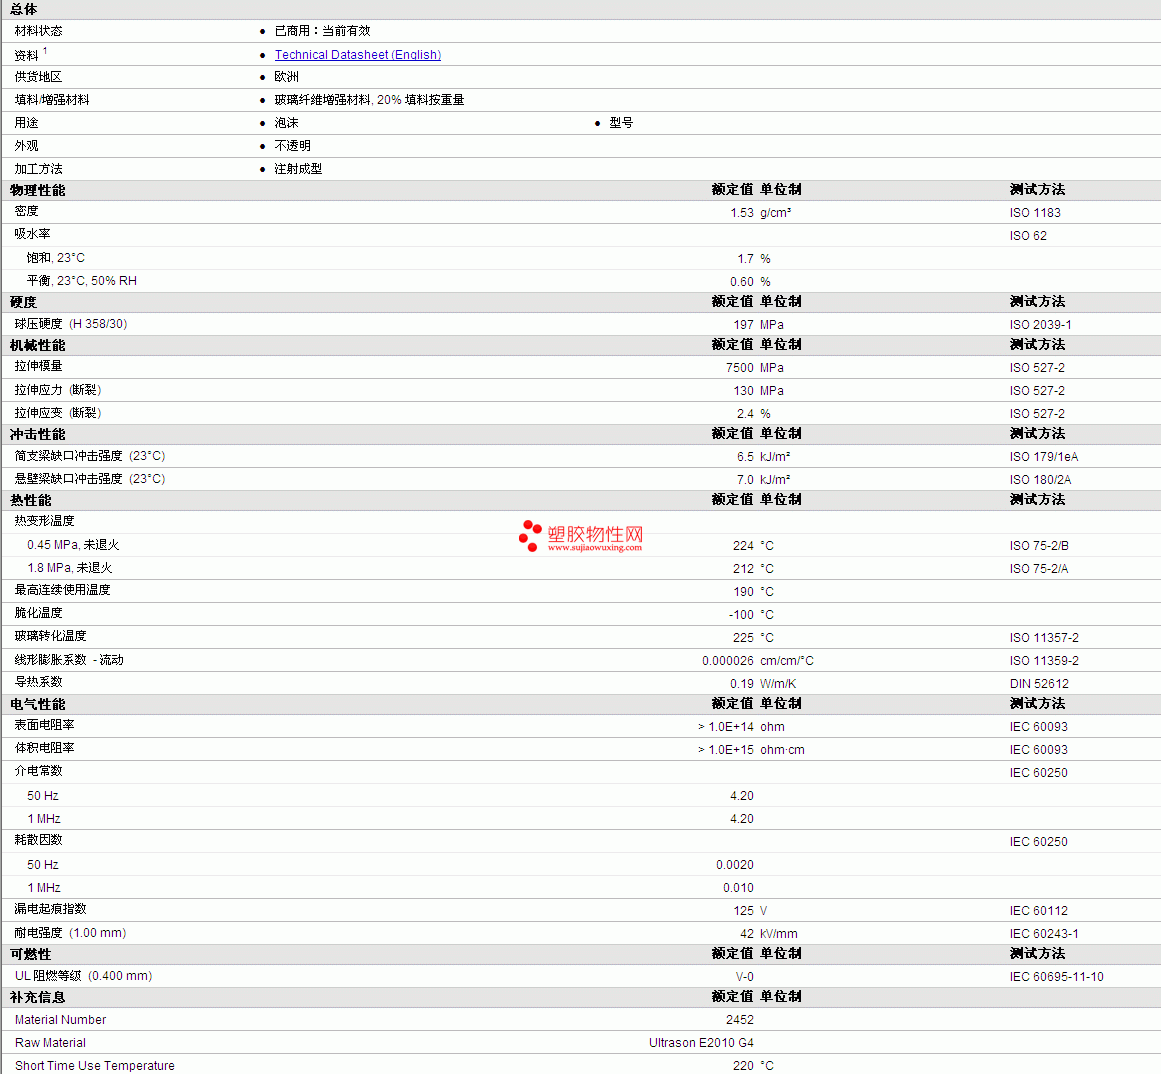Select the 220 short time use temperature value

coord(743,1066)
